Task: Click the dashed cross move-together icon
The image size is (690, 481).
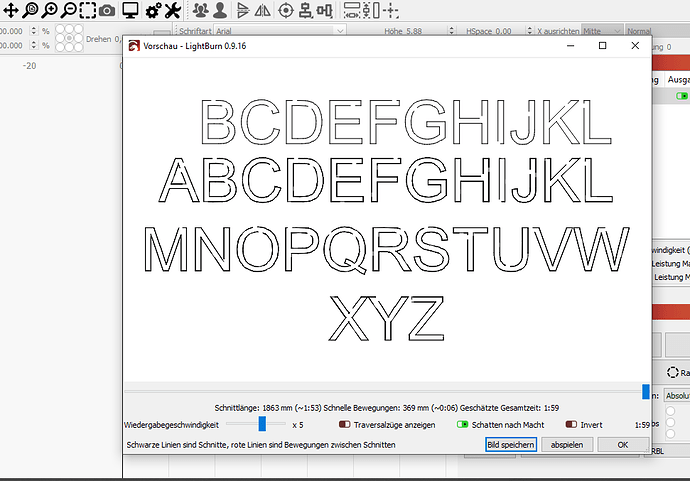Action: (391, 10)
